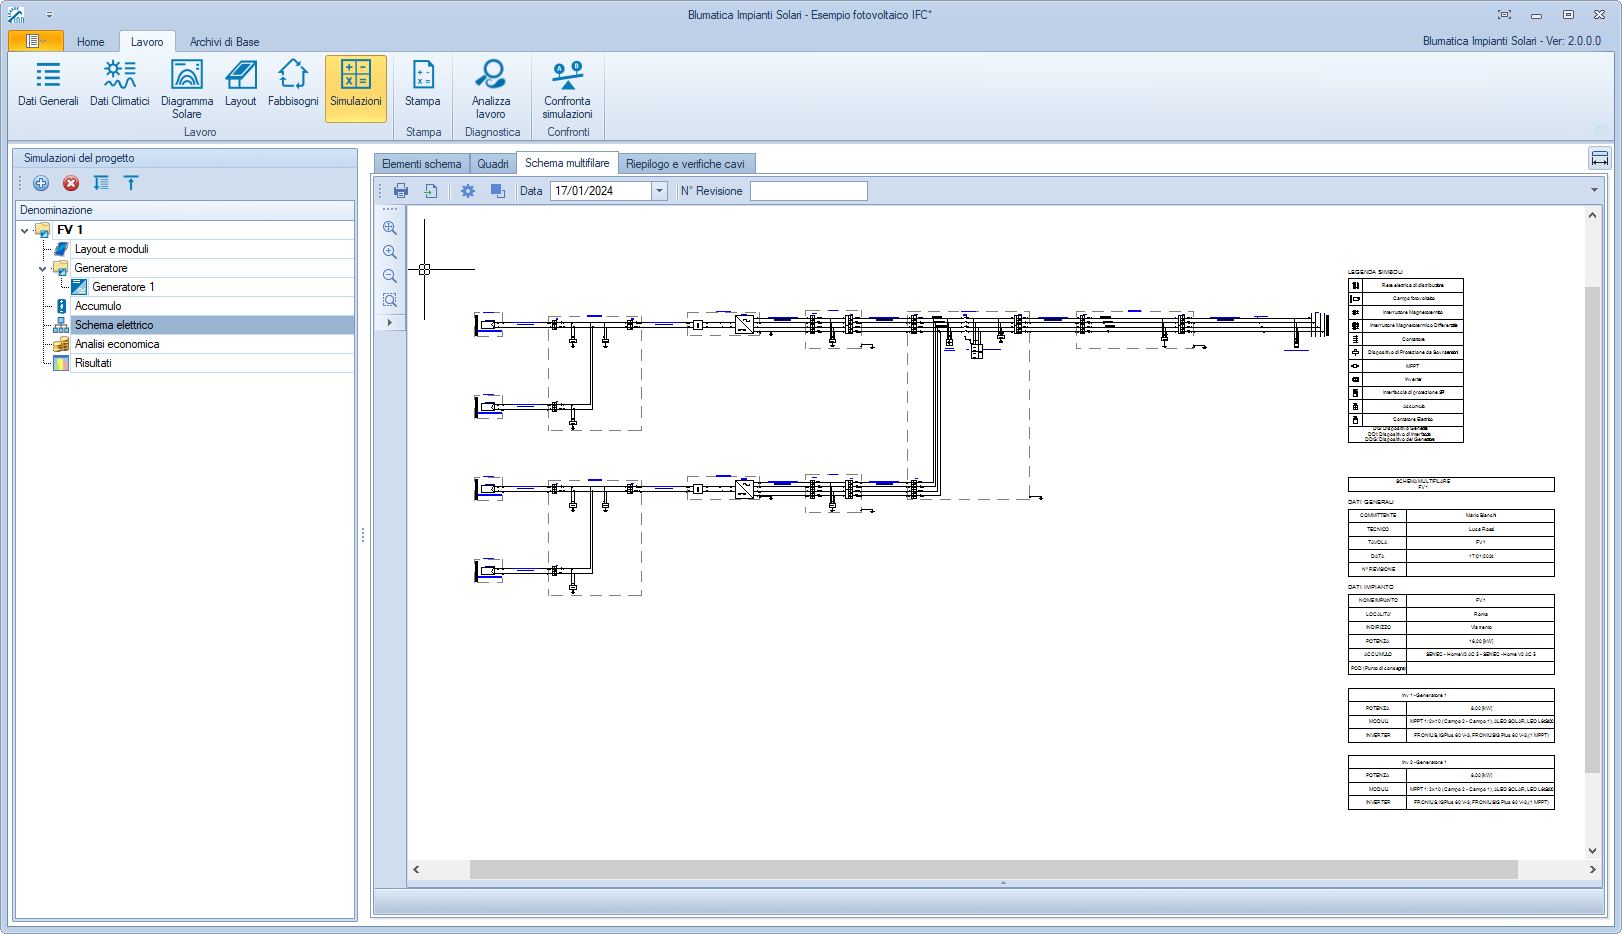Open the Archivi di Base ribbon tab
The image size is (1622, 934).
[x=224, y=42]
